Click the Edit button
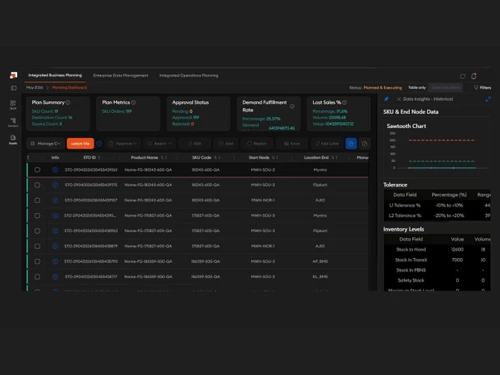500x375 pixels. (195, 144)
